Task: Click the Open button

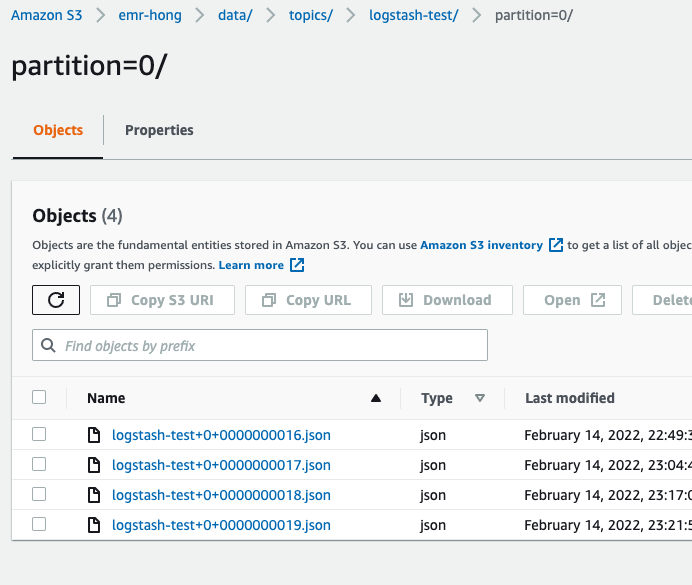Action: (572, 300)
